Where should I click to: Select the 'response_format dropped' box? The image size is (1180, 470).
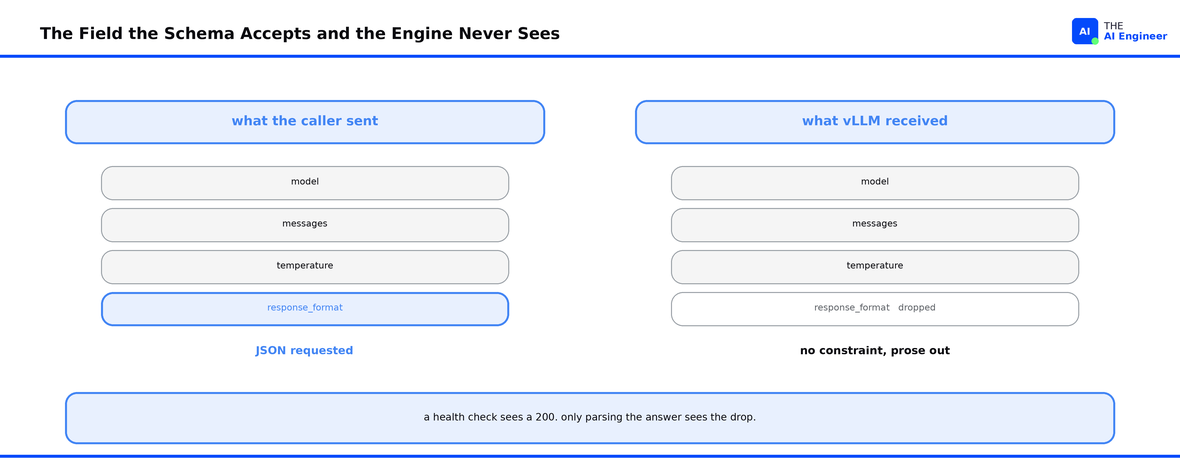click(x=874, y=309)
